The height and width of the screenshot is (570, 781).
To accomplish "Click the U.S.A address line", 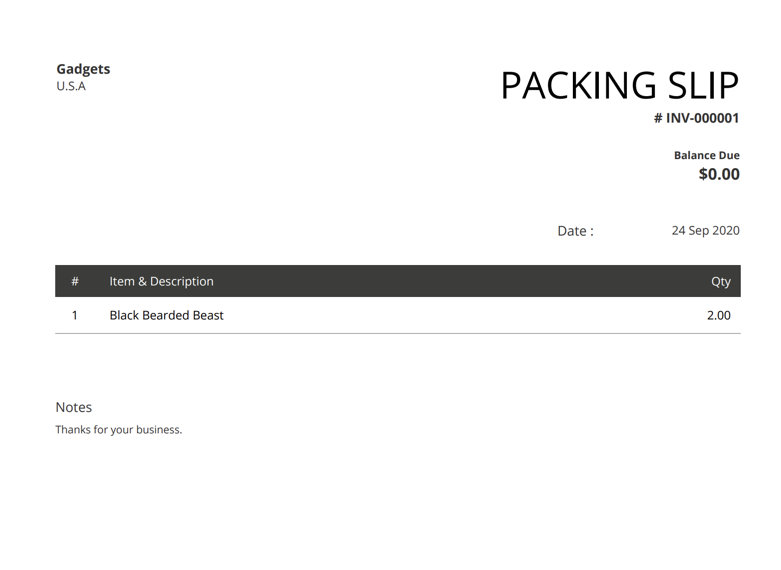I will [71, 86].
